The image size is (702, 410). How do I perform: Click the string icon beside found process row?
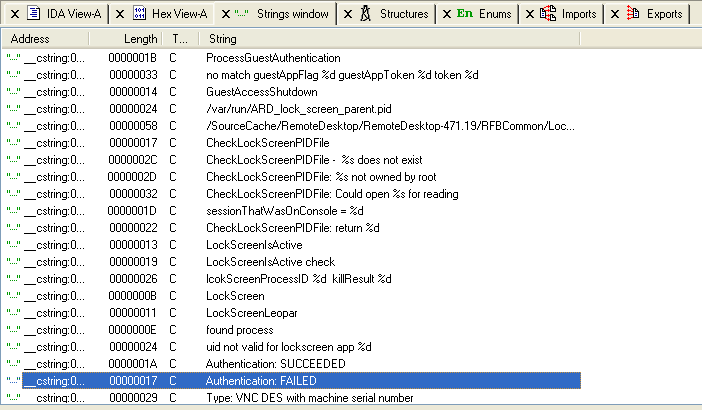coord(13,330)
